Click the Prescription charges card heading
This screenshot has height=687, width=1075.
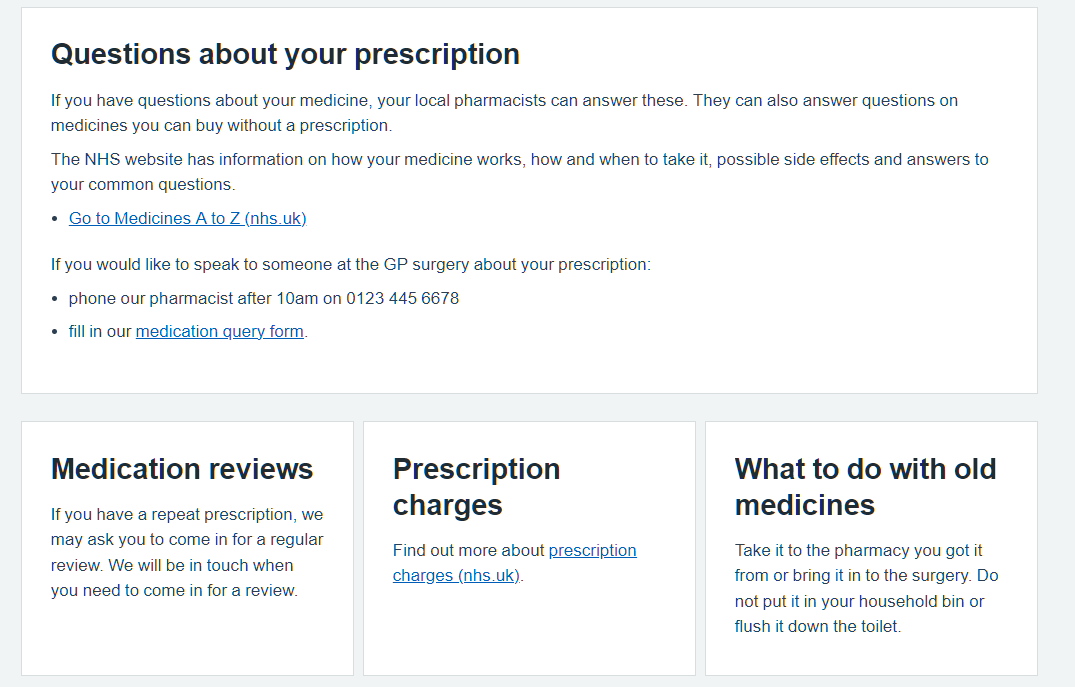pyautogui.click(x=476, y=486)
